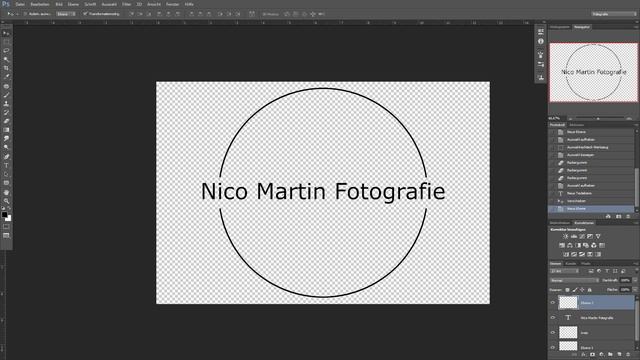This screenshot has height=360, width=640.
Task: Hide the Ebene 1 layer
Action: click(x=553, y=347)
